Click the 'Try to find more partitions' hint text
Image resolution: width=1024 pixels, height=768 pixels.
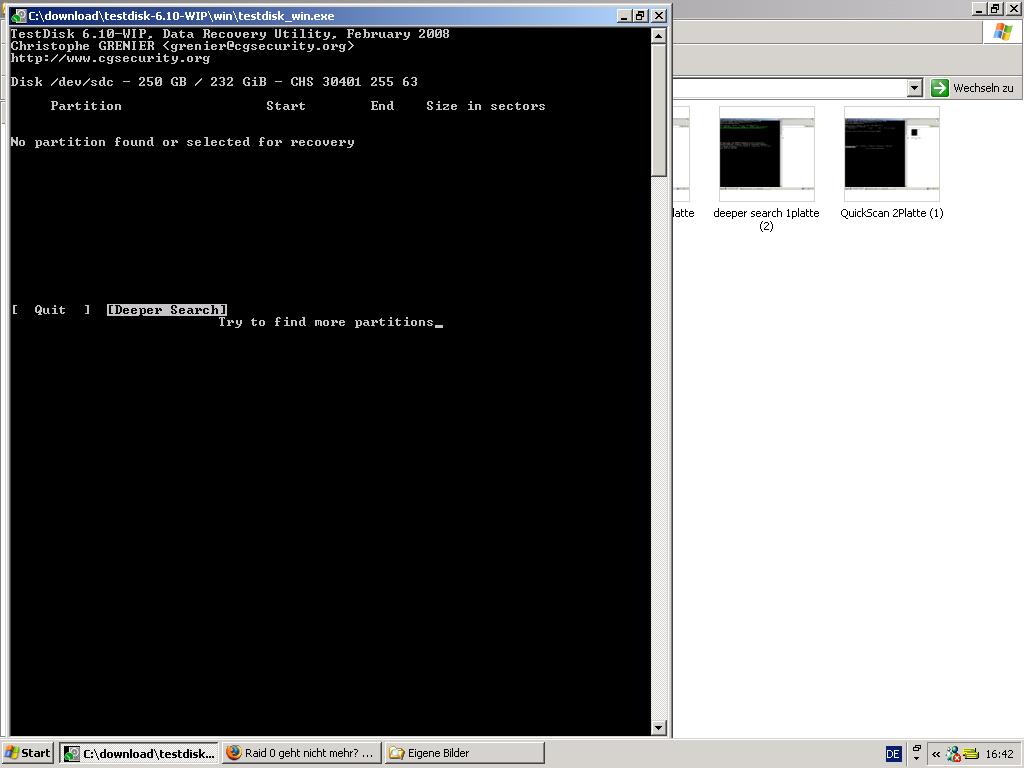(x=326, y=322)
